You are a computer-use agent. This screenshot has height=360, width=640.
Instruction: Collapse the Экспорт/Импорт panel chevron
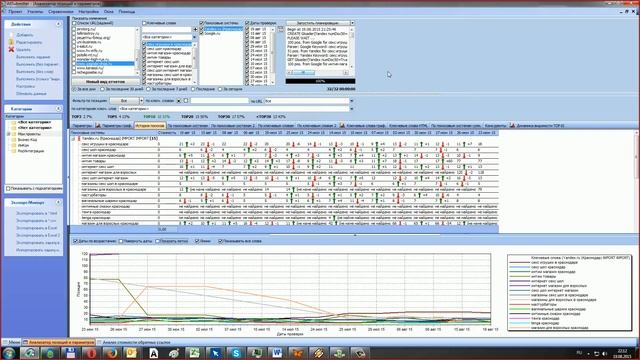[58, 202]
